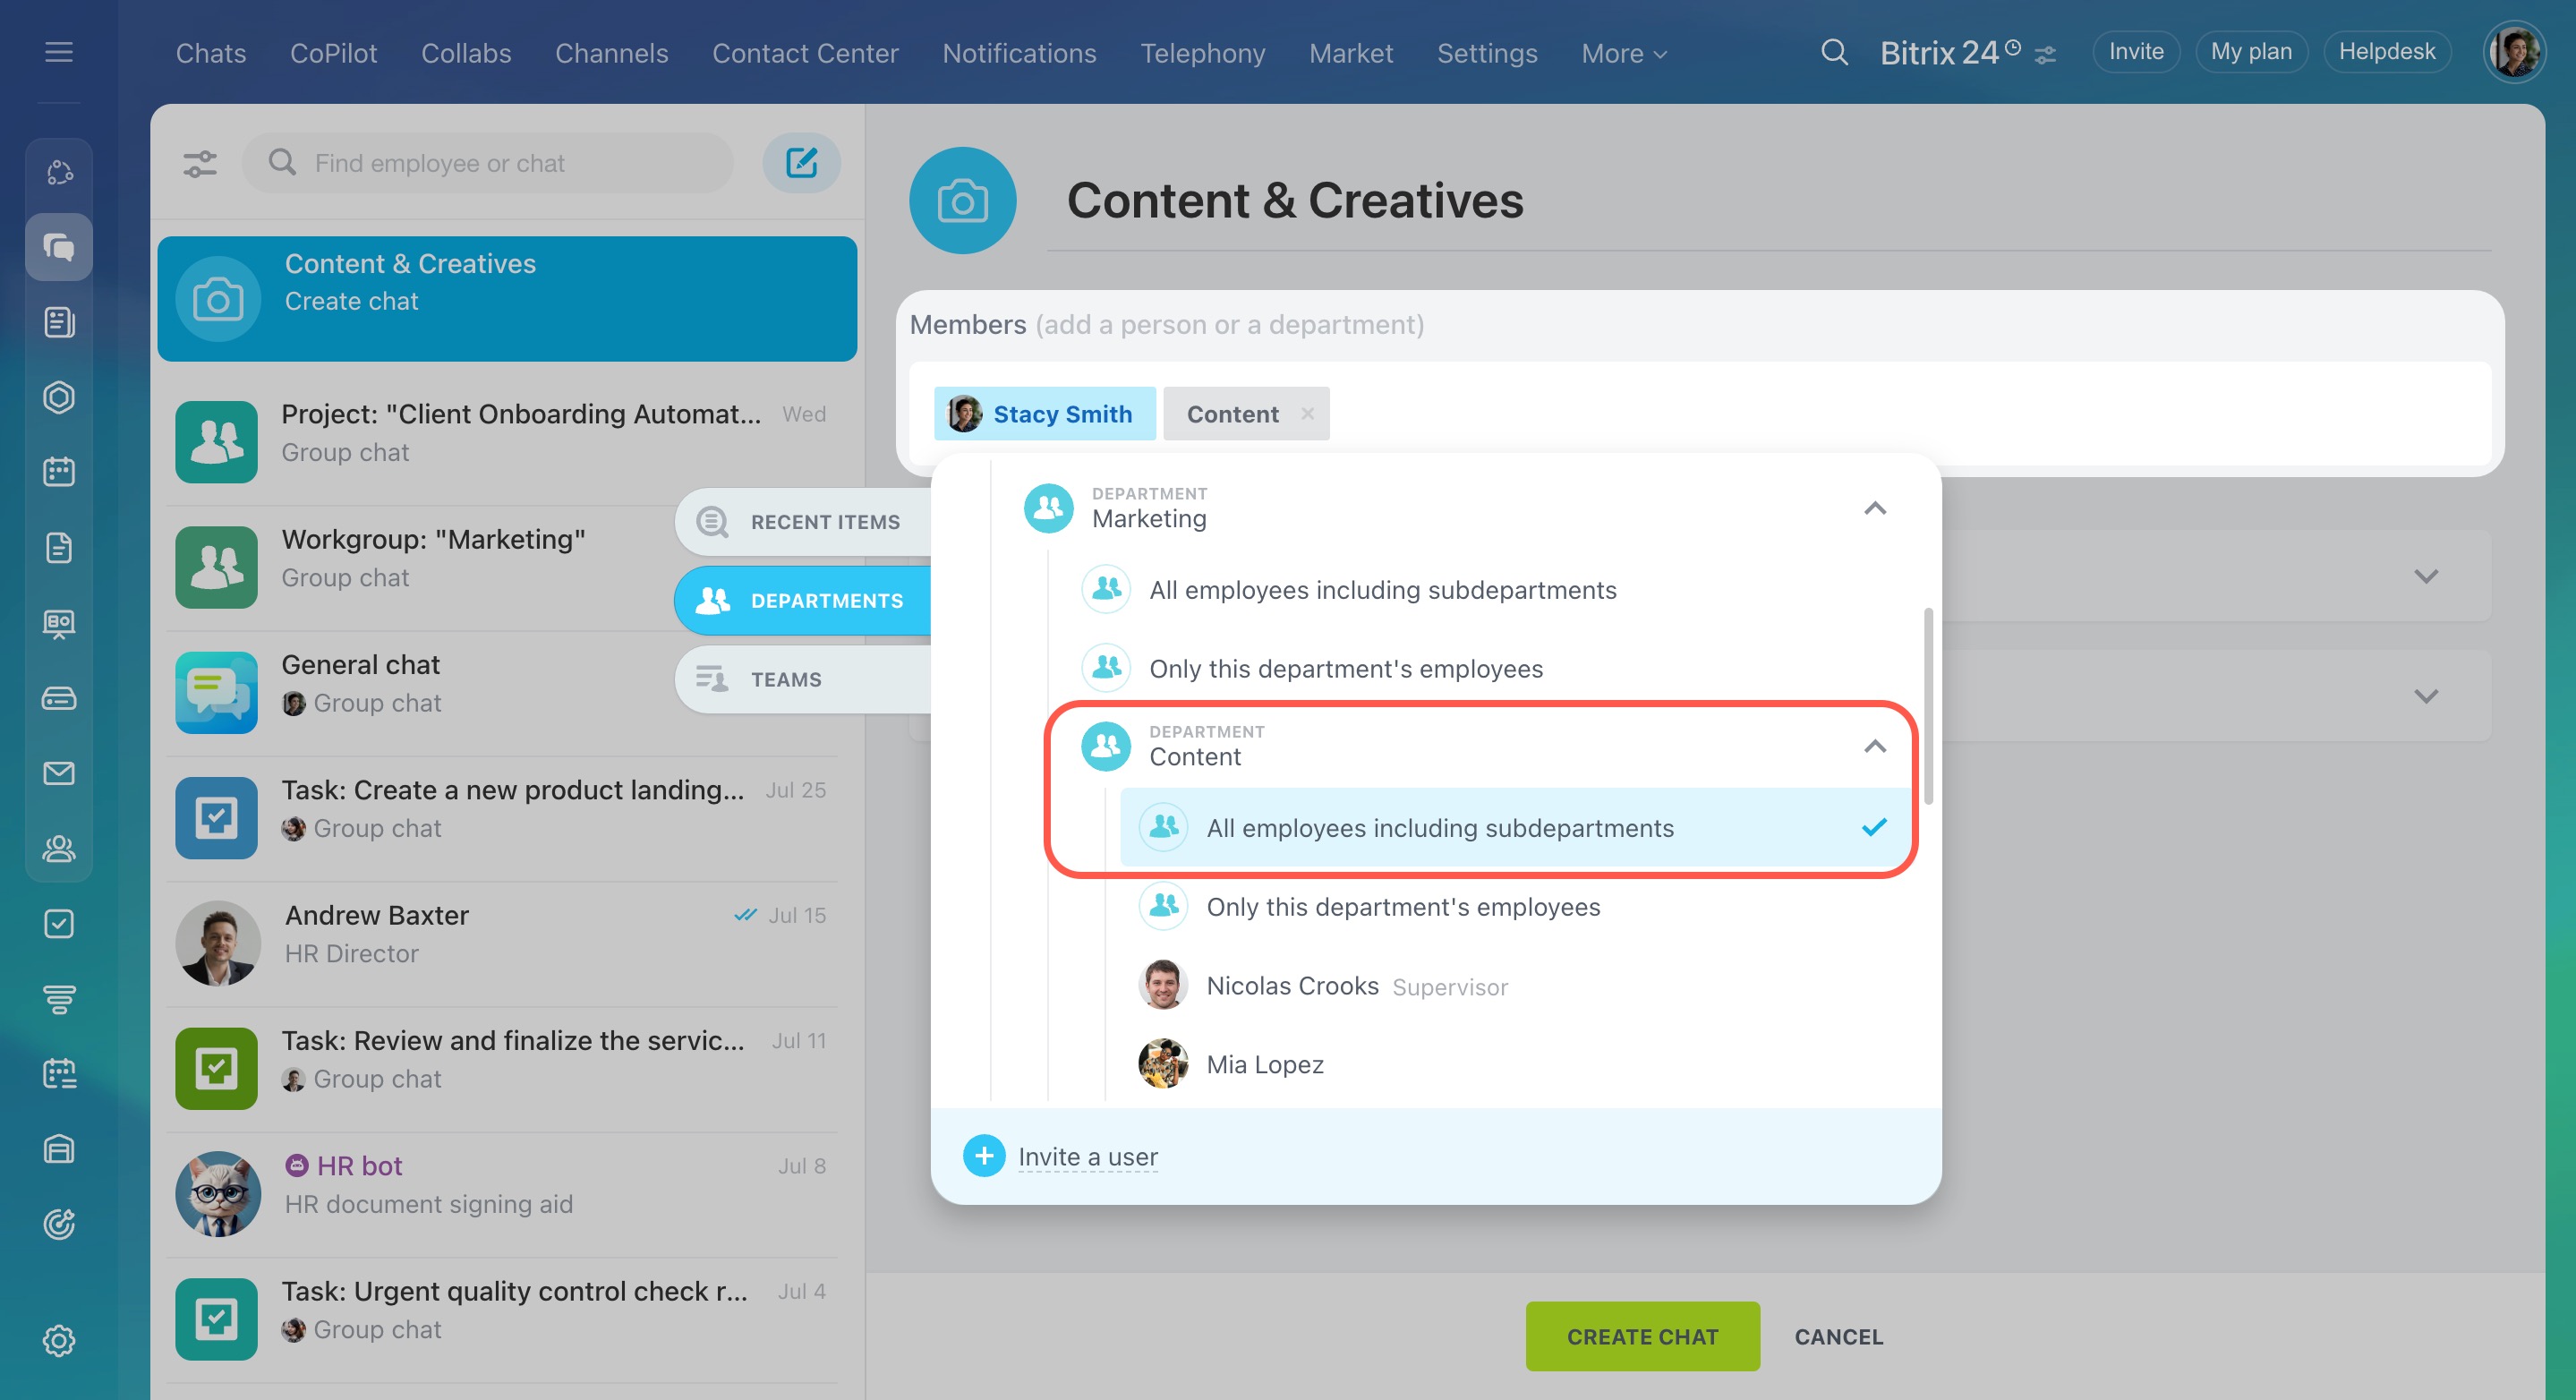Viewport: 2576px width, 1400px height.
Task: Open the hexagon sidebar icon
Action: (59, 397)
